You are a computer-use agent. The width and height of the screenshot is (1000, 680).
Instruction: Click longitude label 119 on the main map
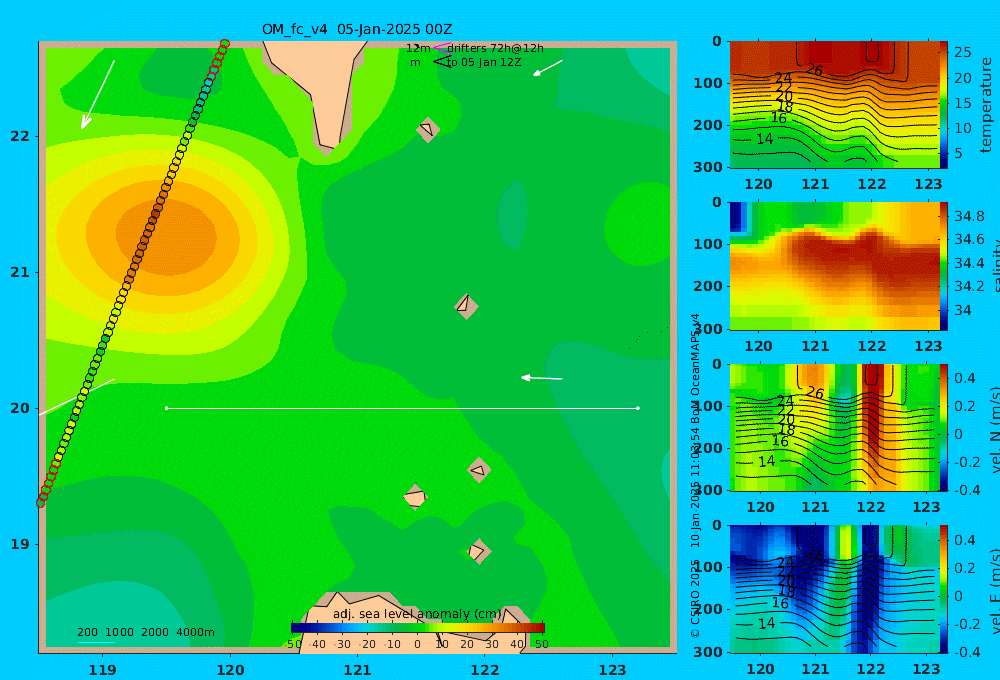tap(103, 670)
